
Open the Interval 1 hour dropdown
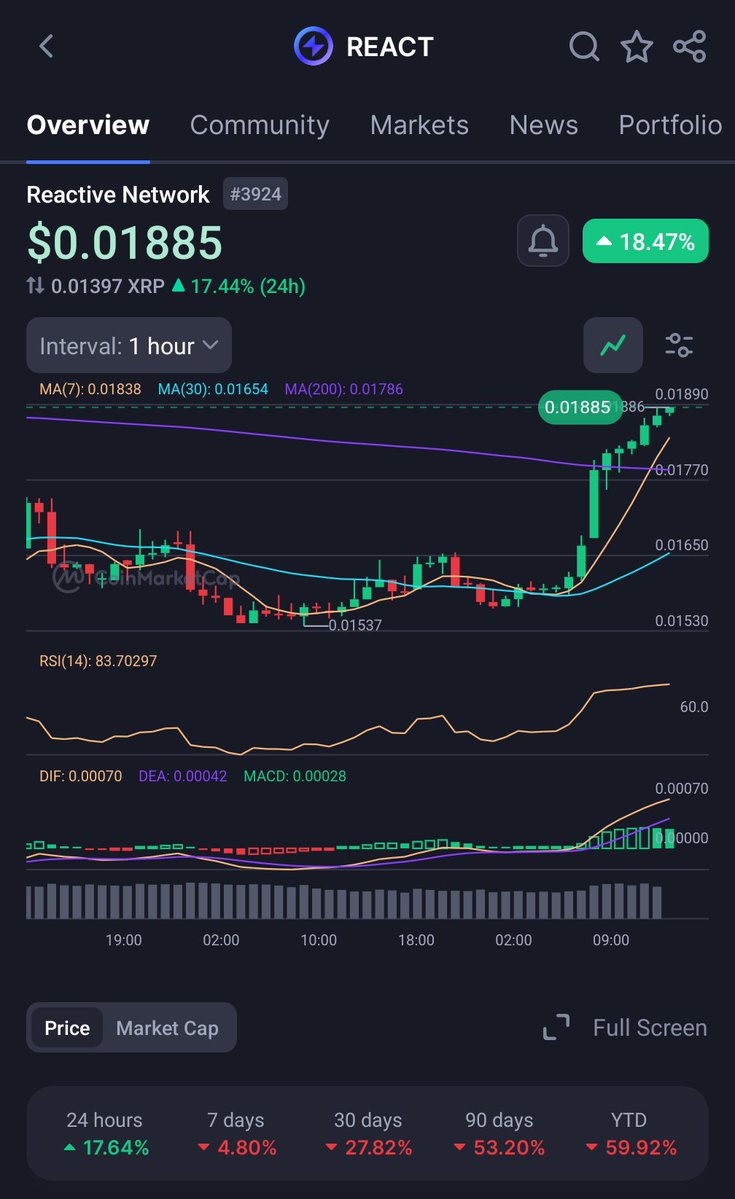point(129,346)
